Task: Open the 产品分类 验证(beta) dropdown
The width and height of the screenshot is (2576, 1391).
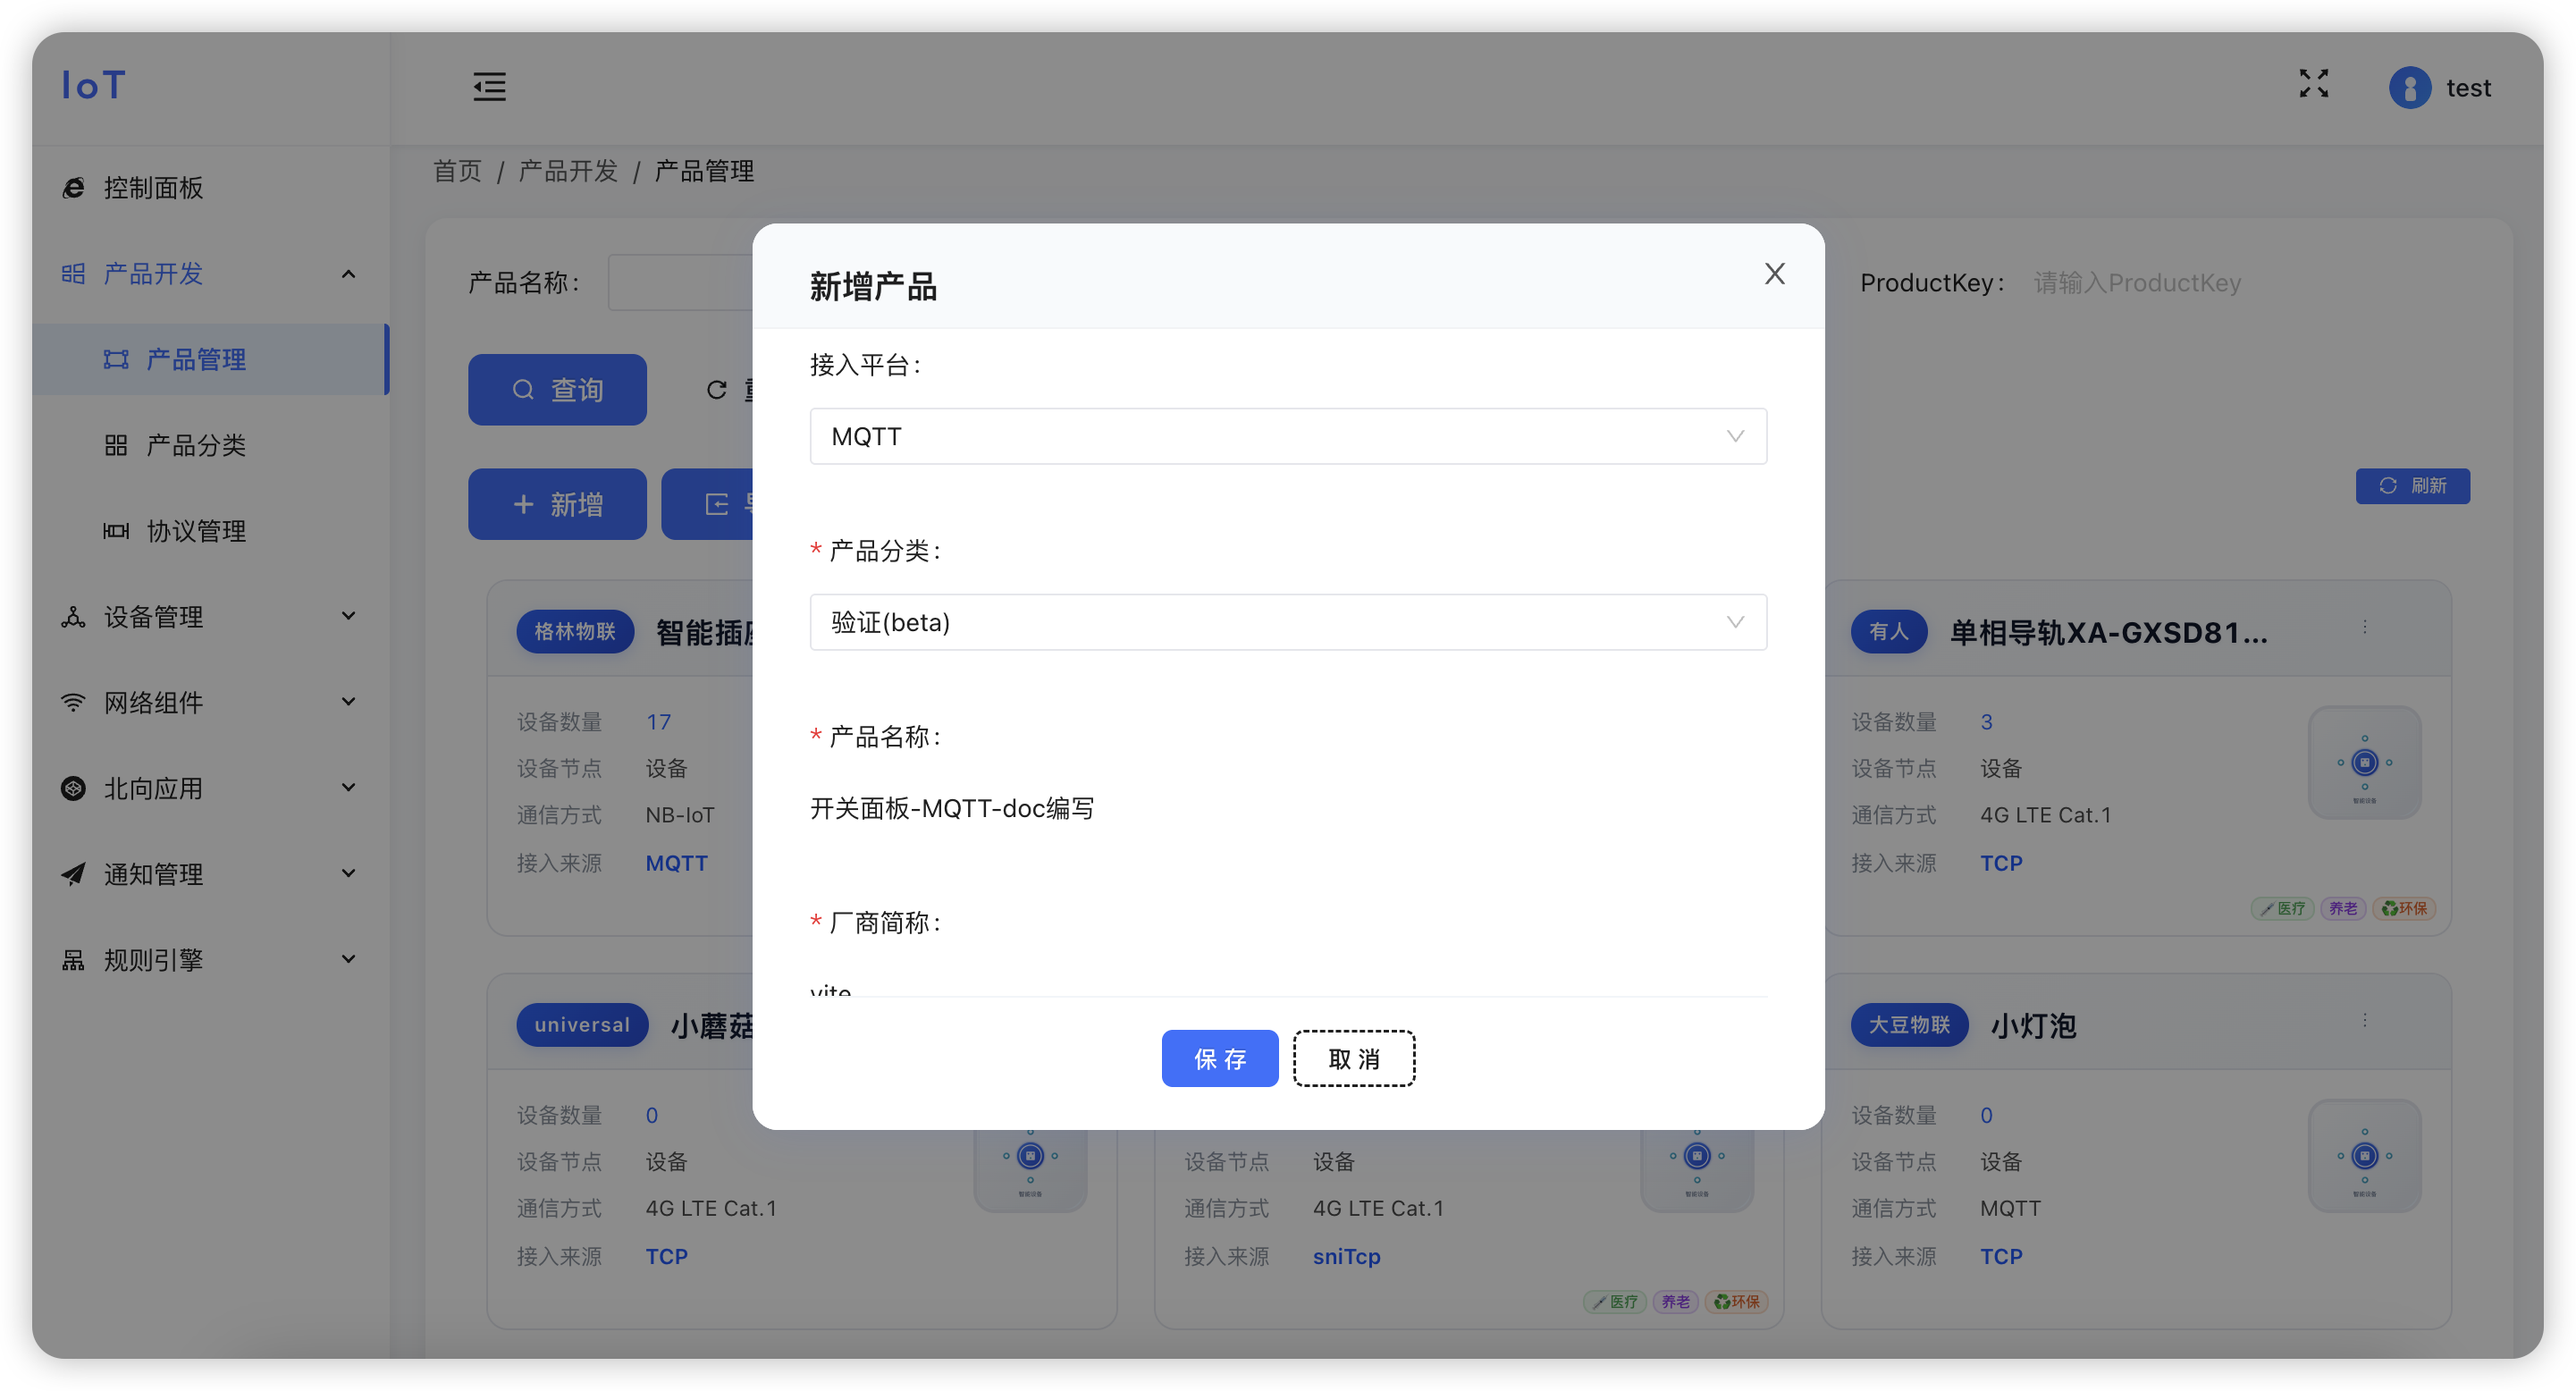Action: (1288, 622)
